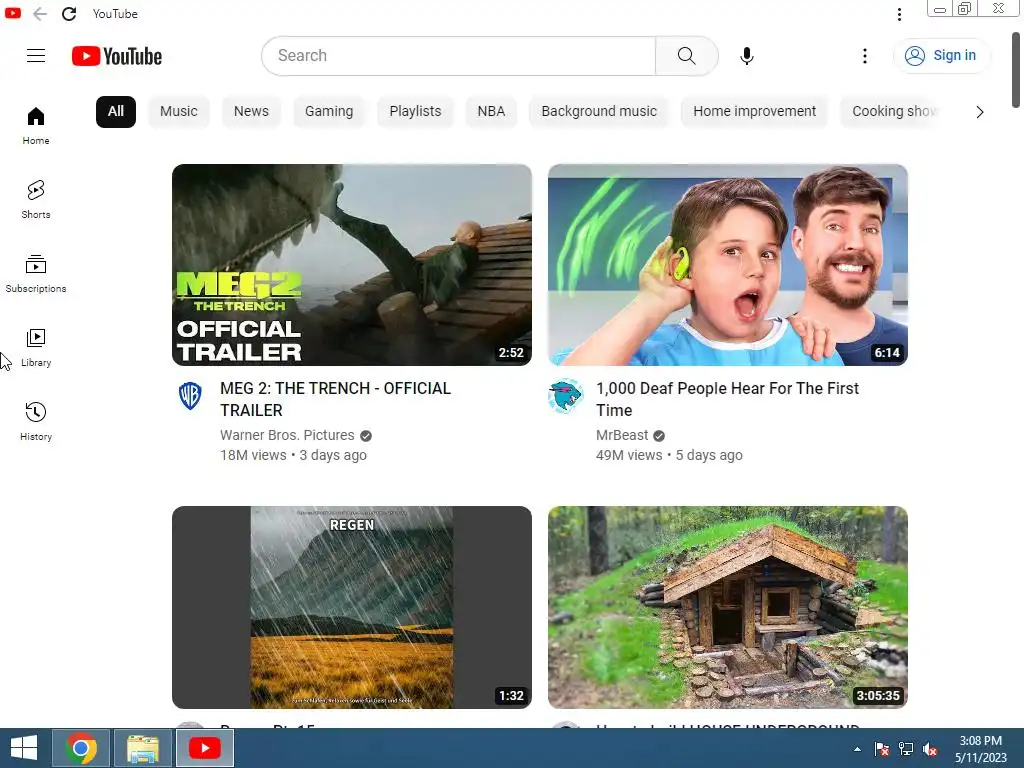This screenshot has height=768, width=1024.
Task: Open app window three-dot menu
Action: (899, 14)
